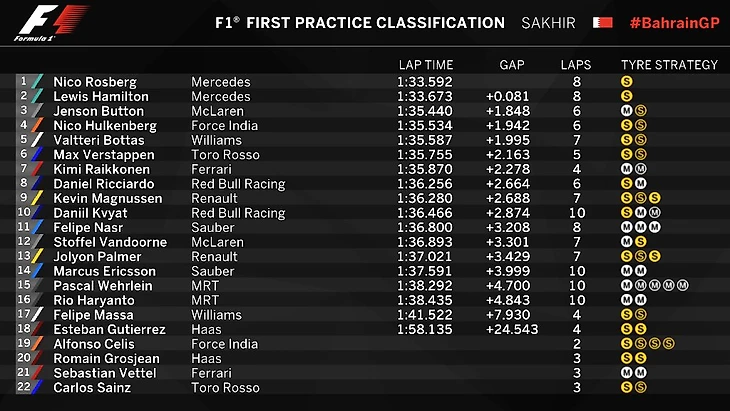Click the Mercedes team stripe beside position 1
Screen dimensions: 730x411
[x=37, y=81]
